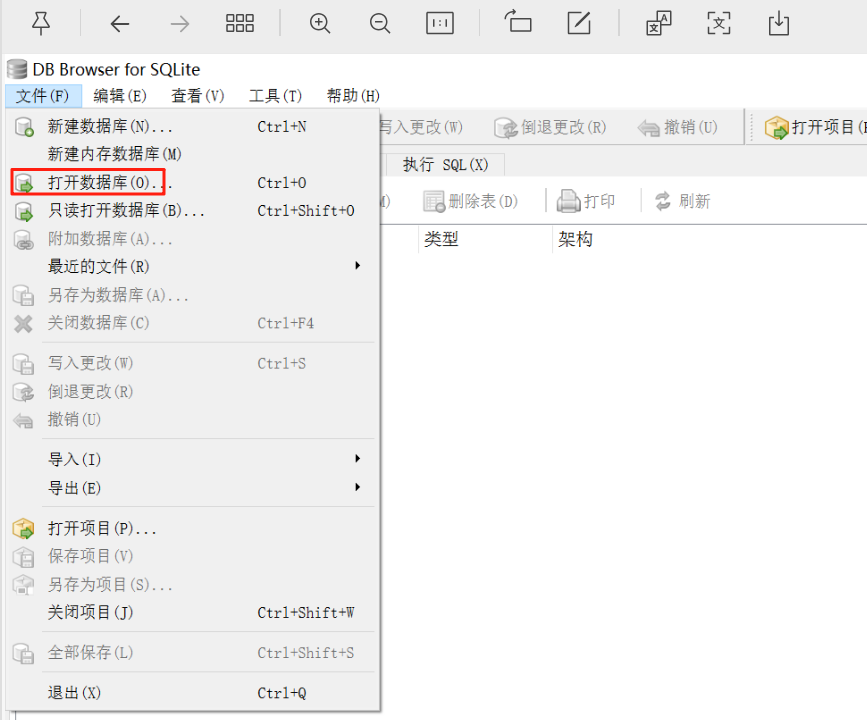Zoom out with the magnifier minus icon
Image resolution: width=867 pixels, height=720 pixels.
[380, 24]
